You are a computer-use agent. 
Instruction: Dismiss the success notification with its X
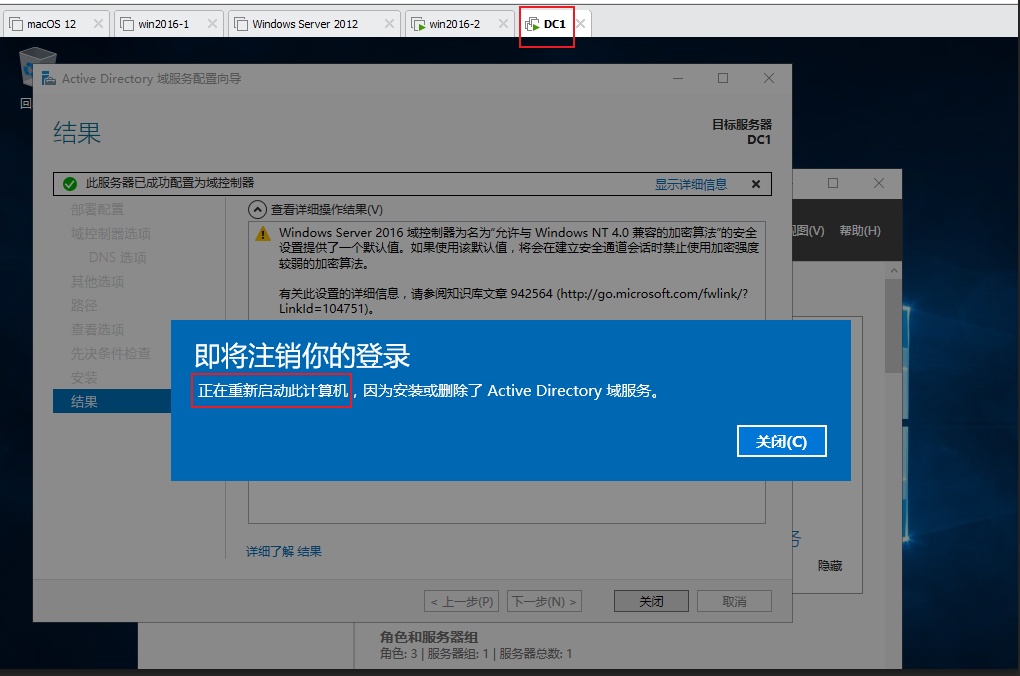756,184
